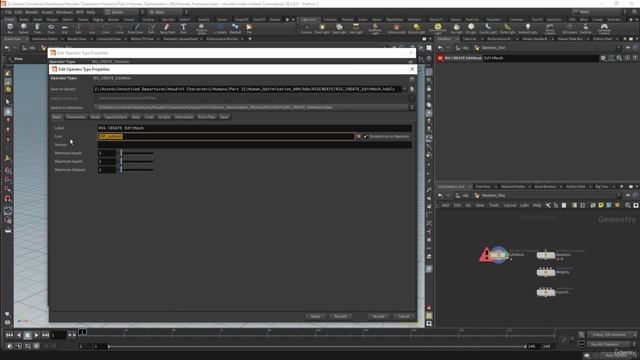Open the Render menu
The image size is (640, 360).
tap(31, 12)
